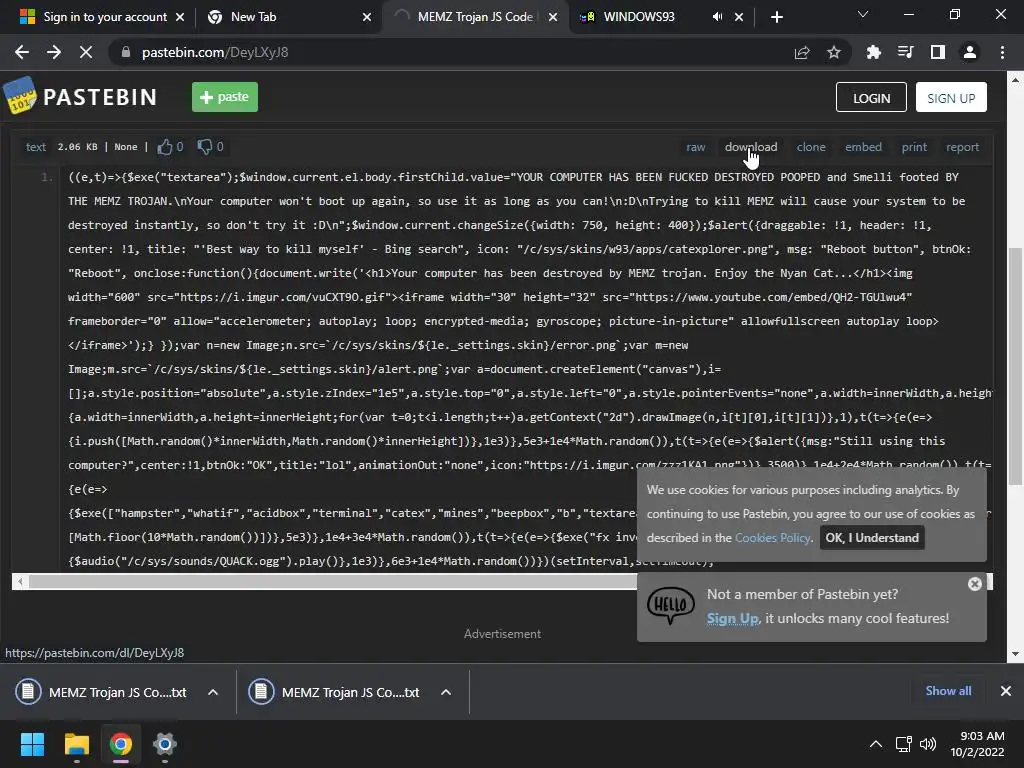
Task: Close the signup prompt popup
Action: tap(974, 584)
